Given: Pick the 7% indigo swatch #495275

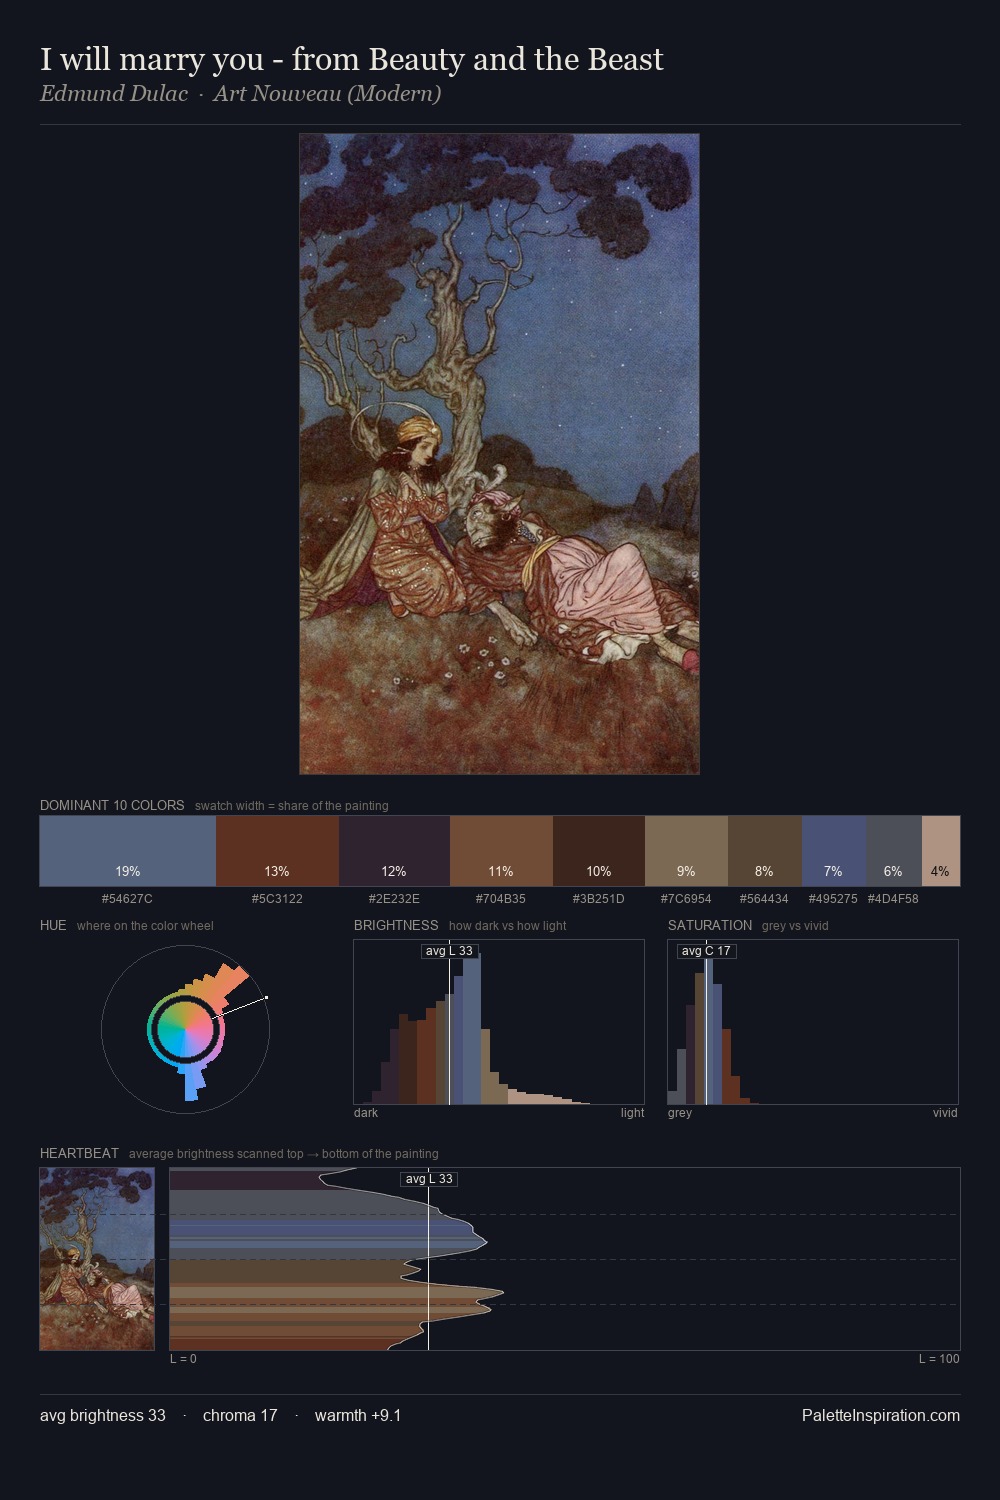Looking at the screenshot, I should (x=834, y=851).
